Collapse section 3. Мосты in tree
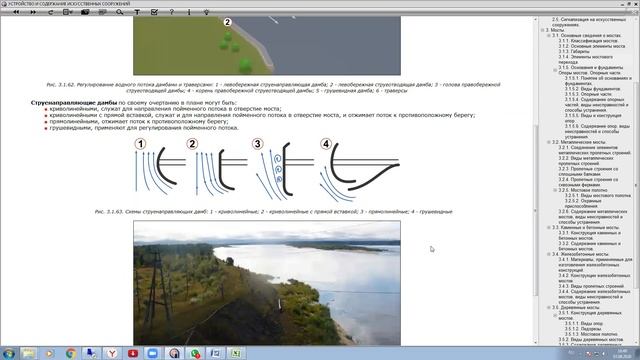 pyautogui.click(x=543, y=30)
